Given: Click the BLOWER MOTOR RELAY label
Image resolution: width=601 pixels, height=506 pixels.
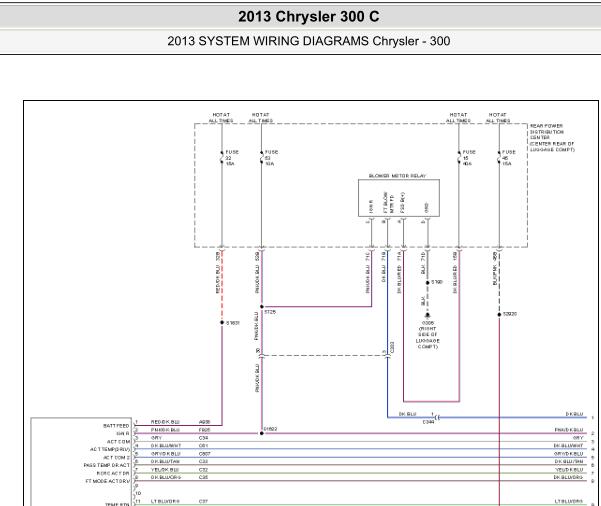Looking at the screenshot, I should (x=397, y=176).
